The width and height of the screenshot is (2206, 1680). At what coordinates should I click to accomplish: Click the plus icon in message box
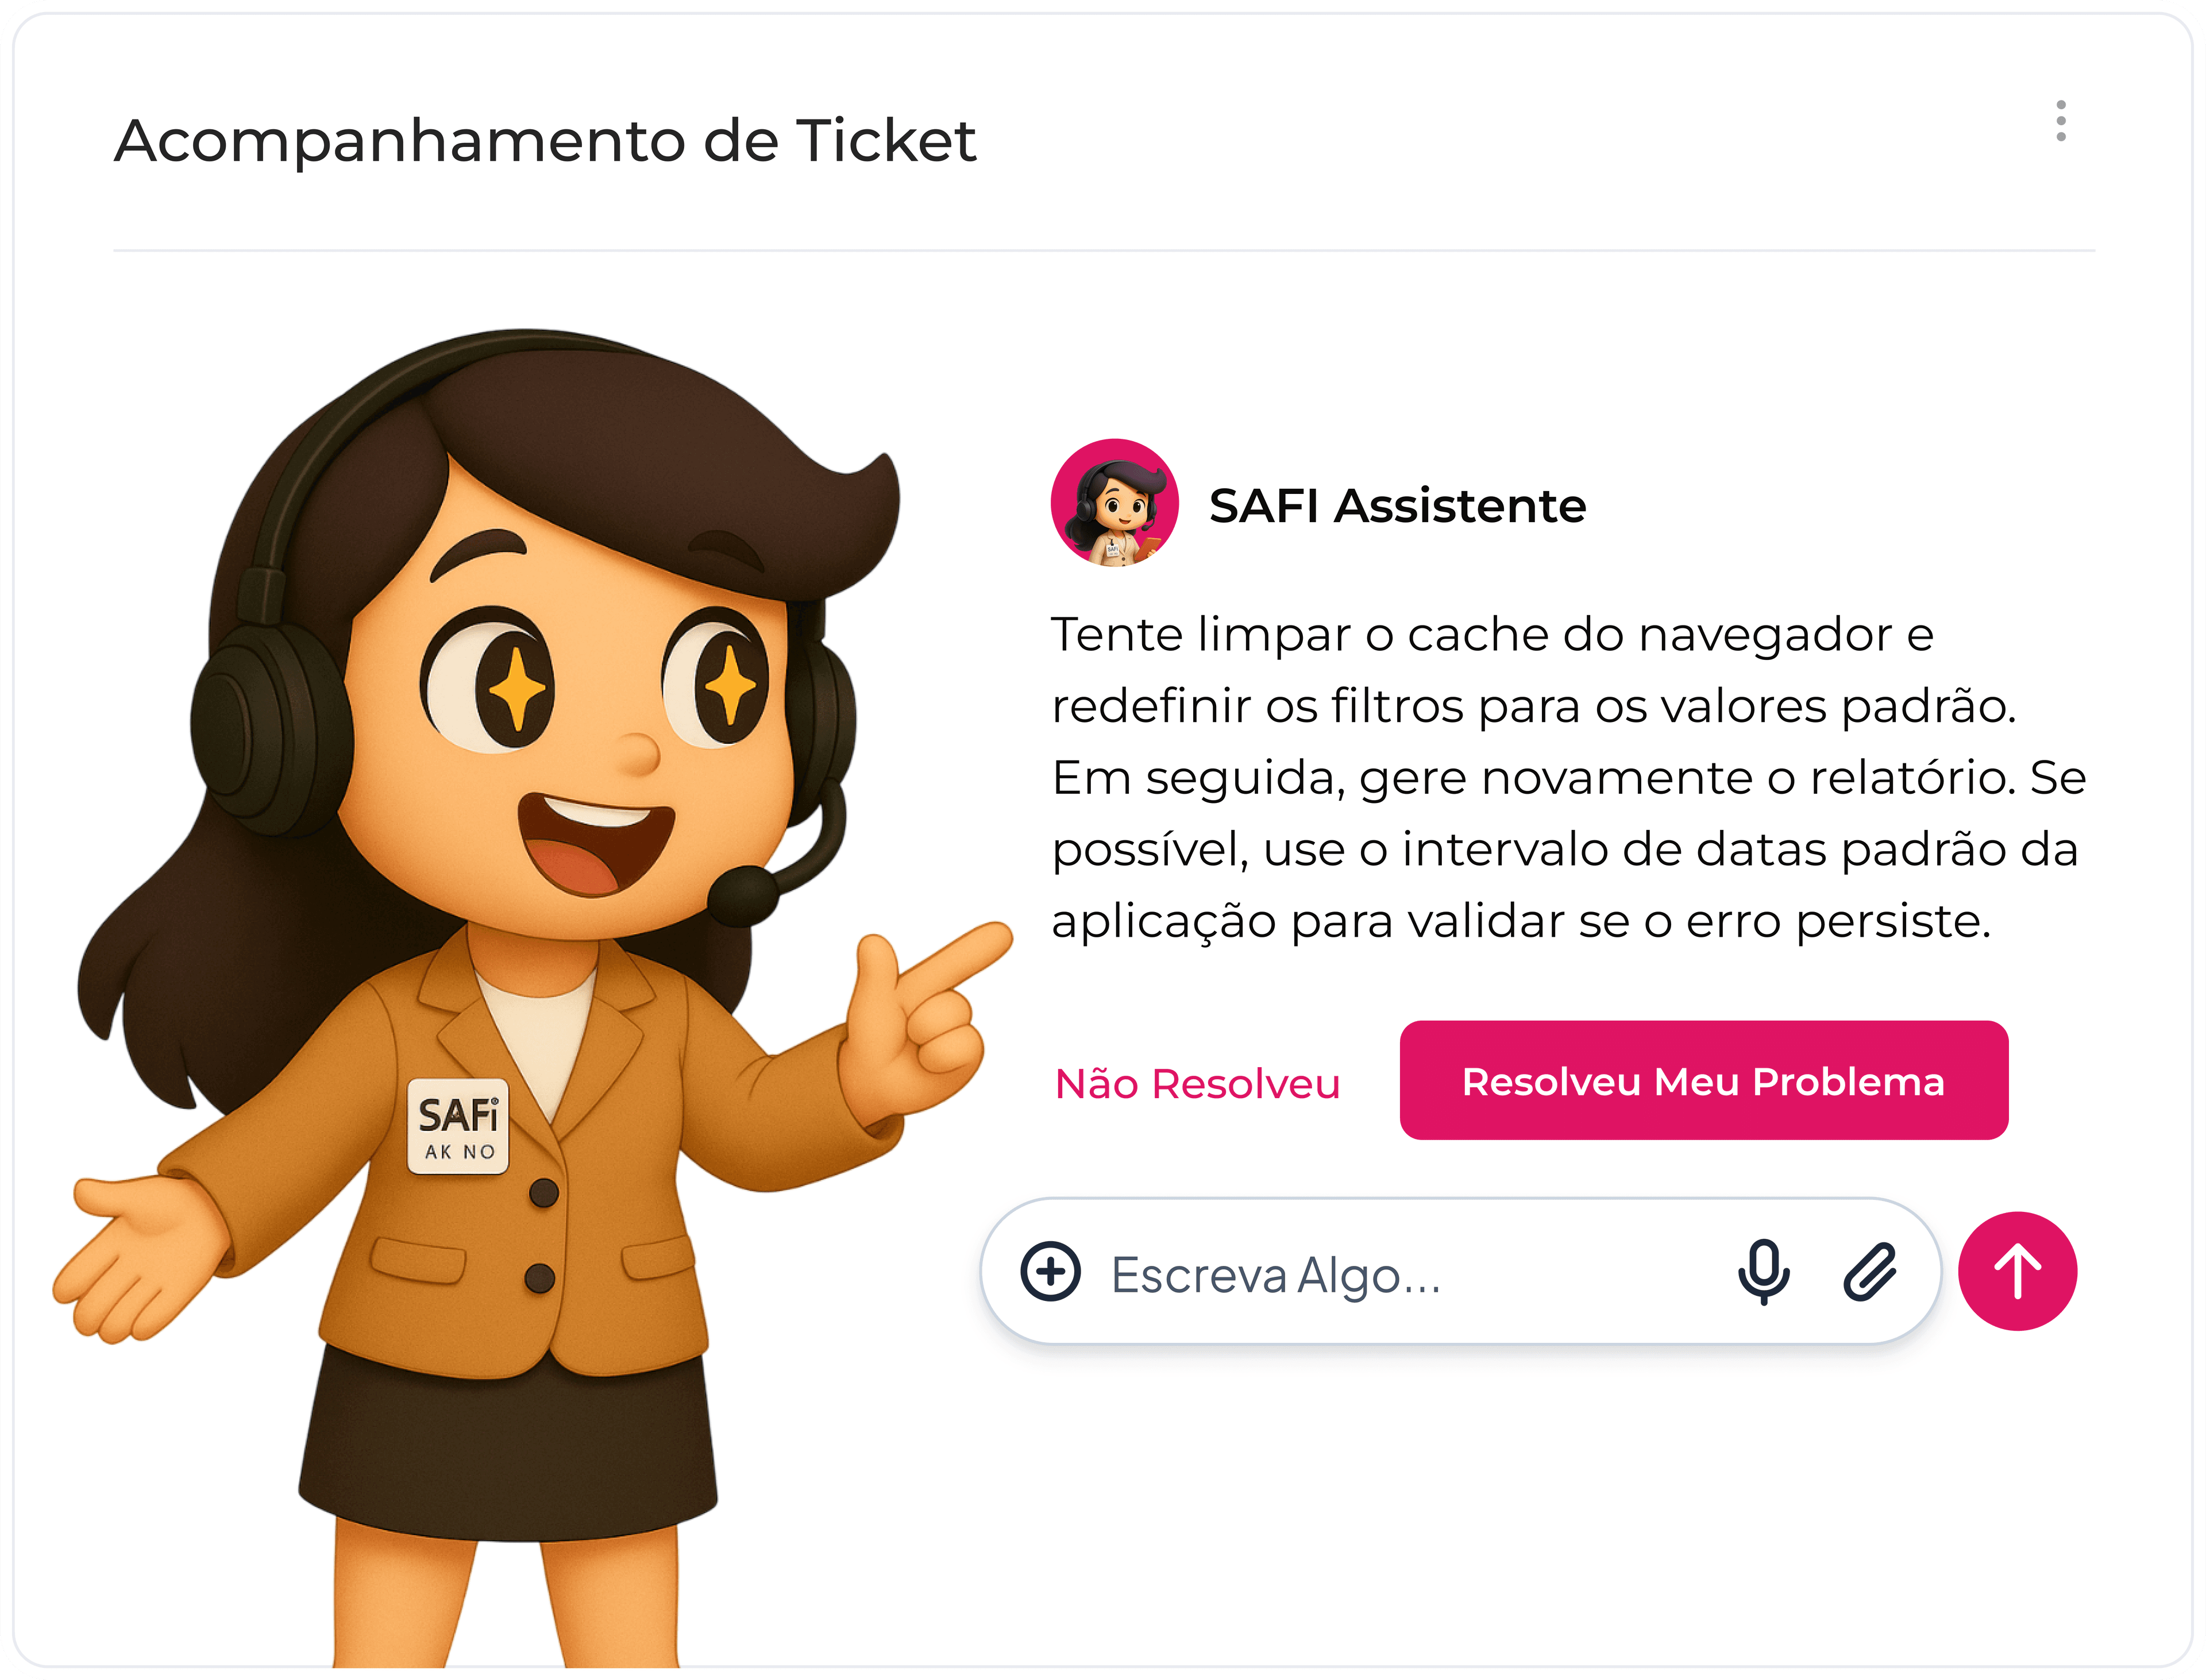(1050, 1272)
